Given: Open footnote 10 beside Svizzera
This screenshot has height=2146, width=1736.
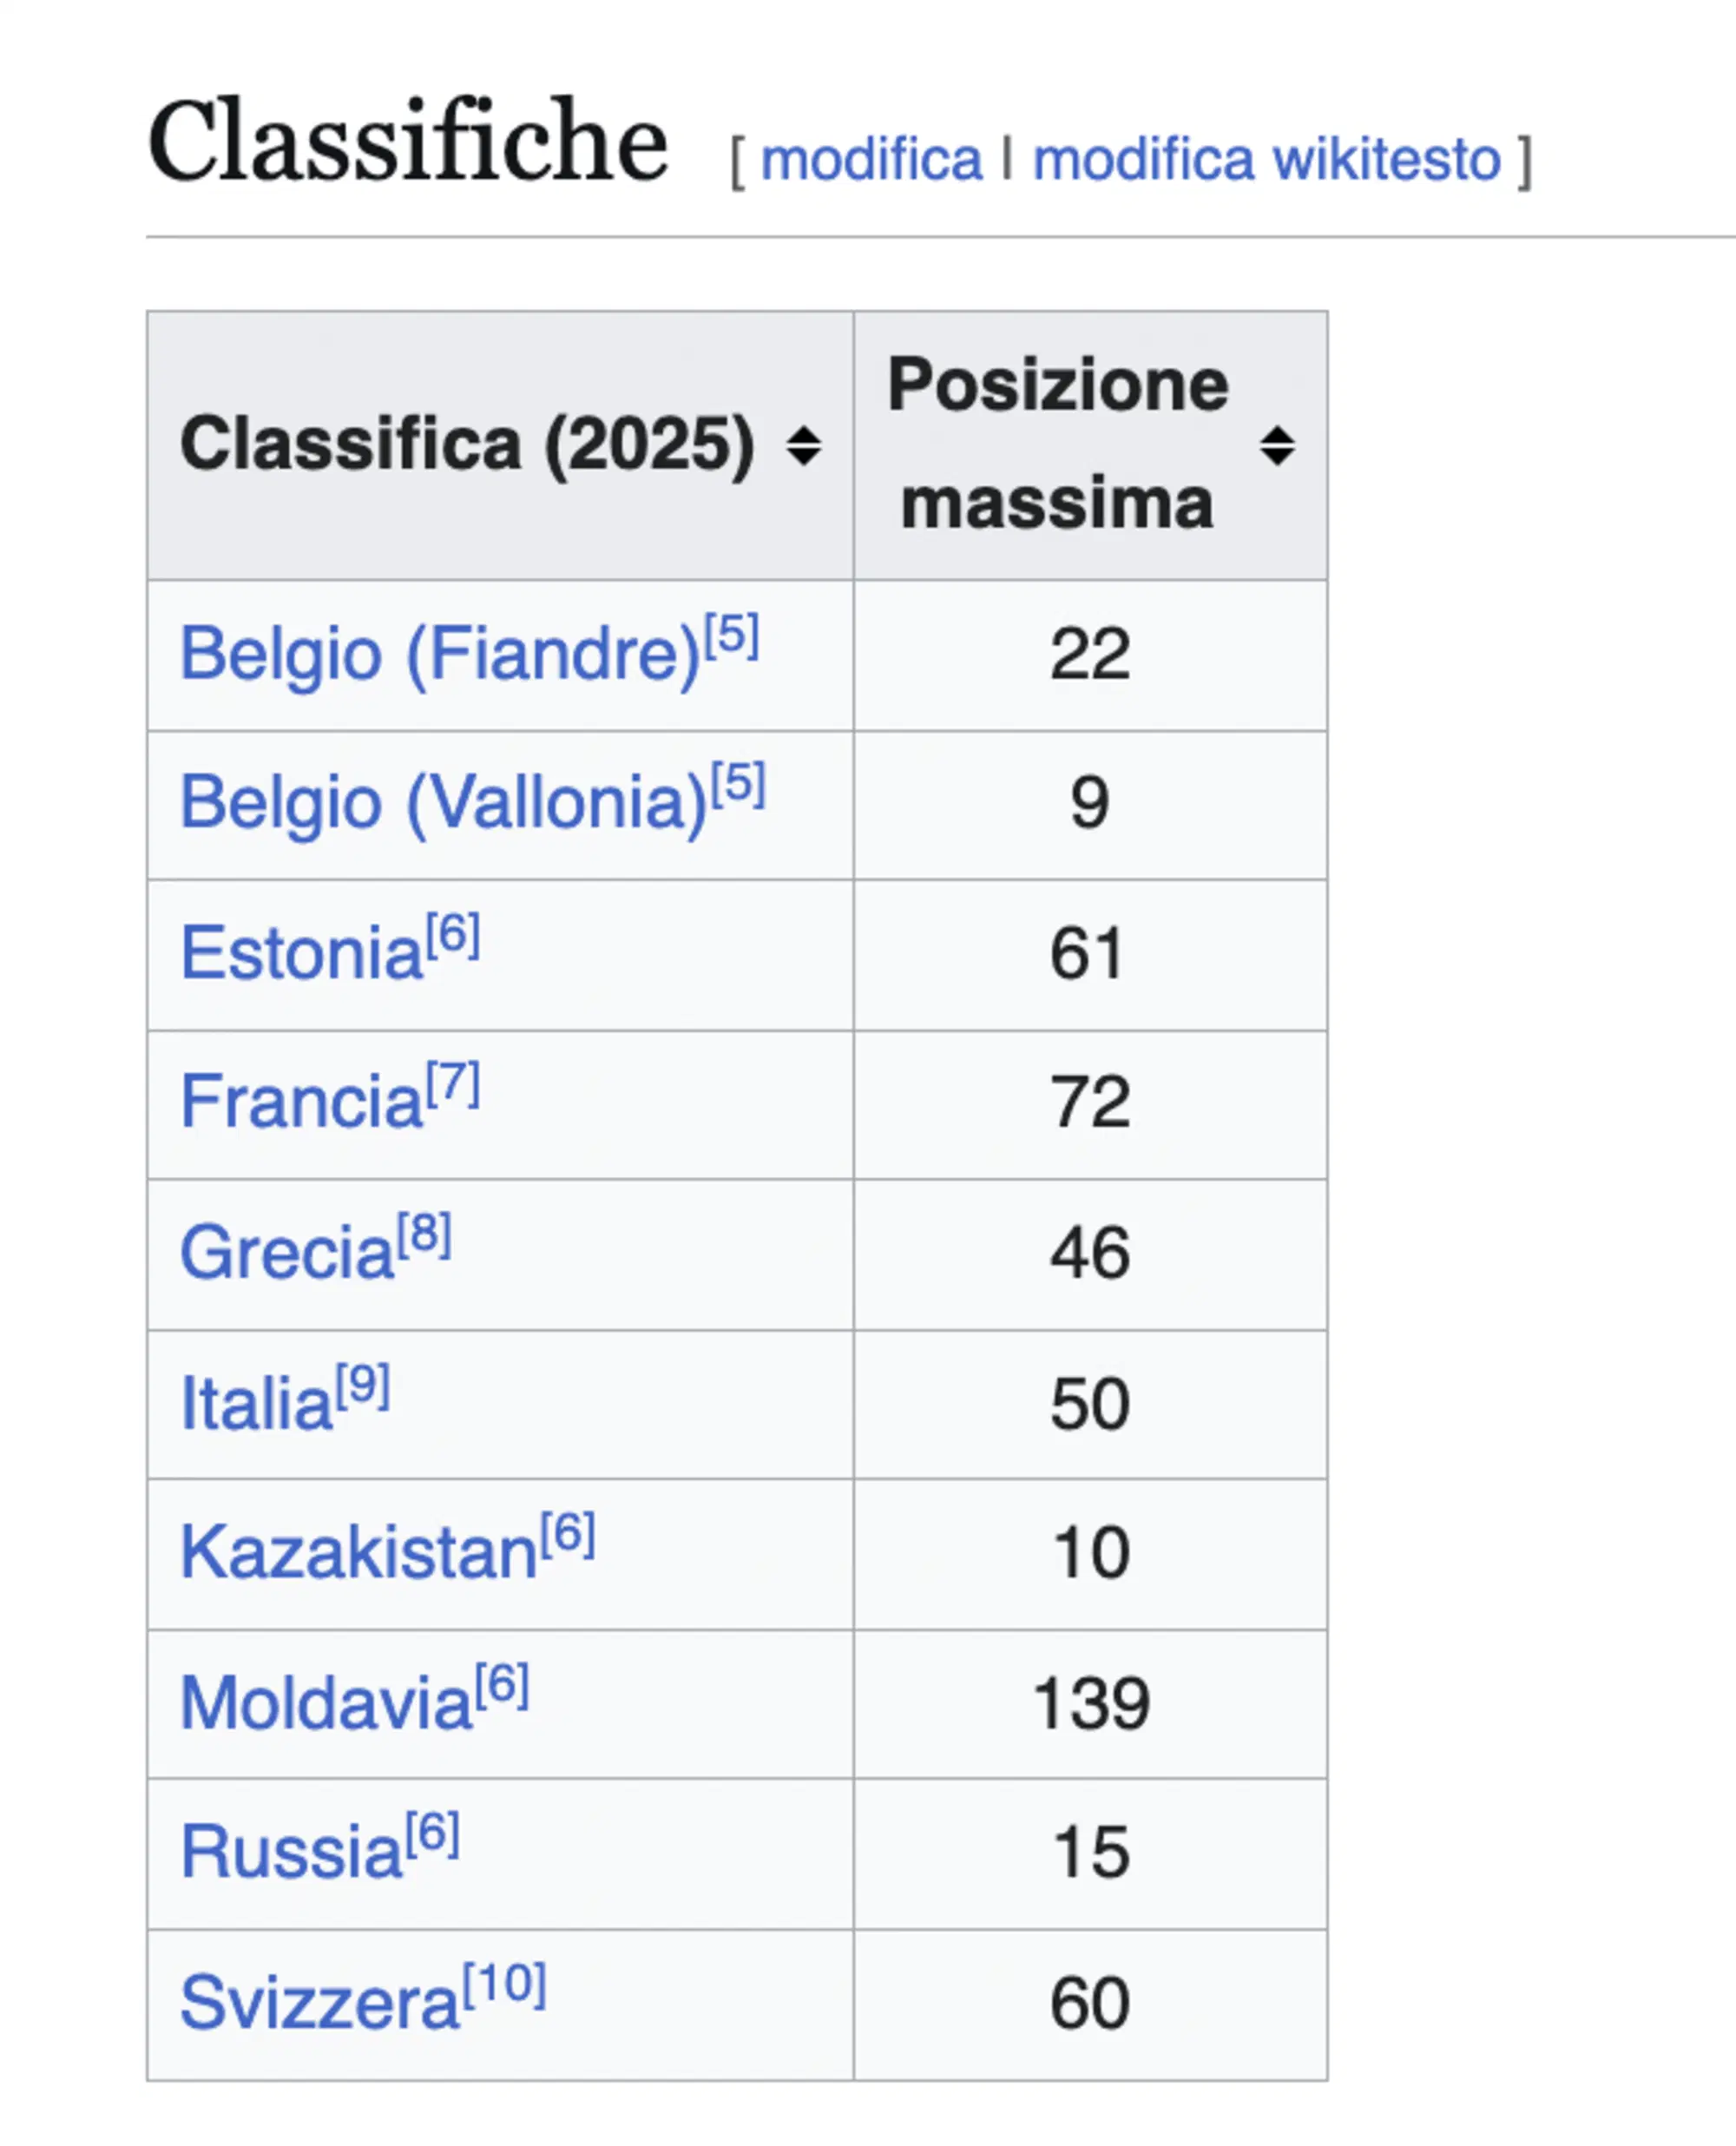Looking at the screenshot, I should pos(505,1983).
